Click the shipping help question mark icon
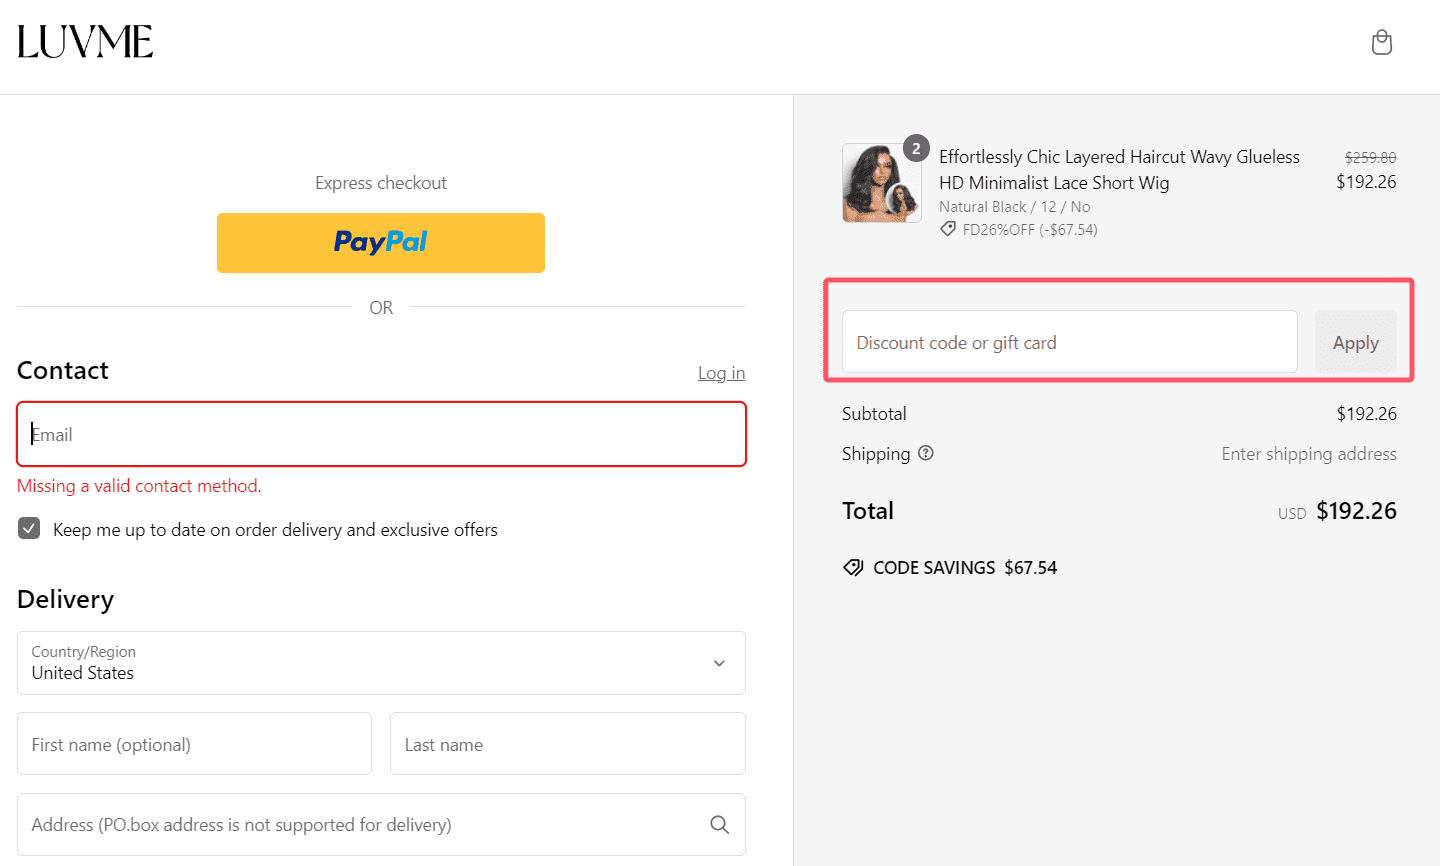1440x866 pixels. pyautogui.click(x=926, y=453)
